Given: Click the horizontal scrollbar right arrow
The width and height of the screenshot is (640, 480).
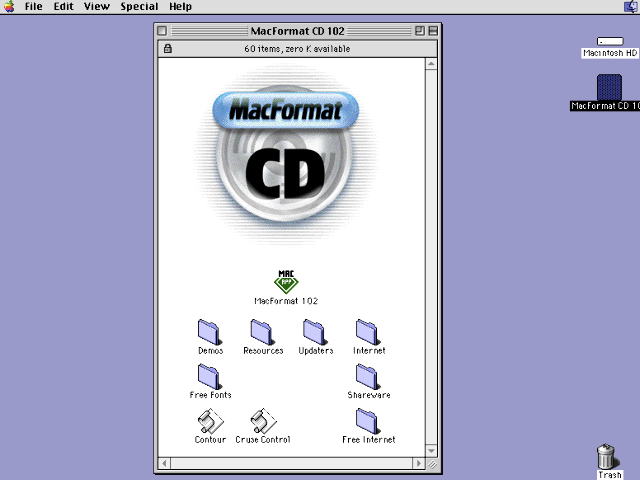Looking at the screenshot, I should 418,463.
